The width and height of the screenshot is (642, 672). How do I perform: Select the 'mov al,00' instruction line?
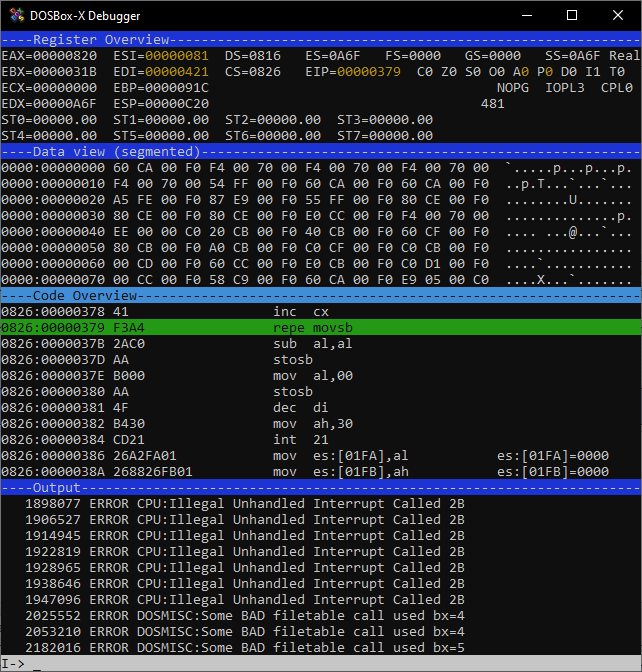click(321, 376)
